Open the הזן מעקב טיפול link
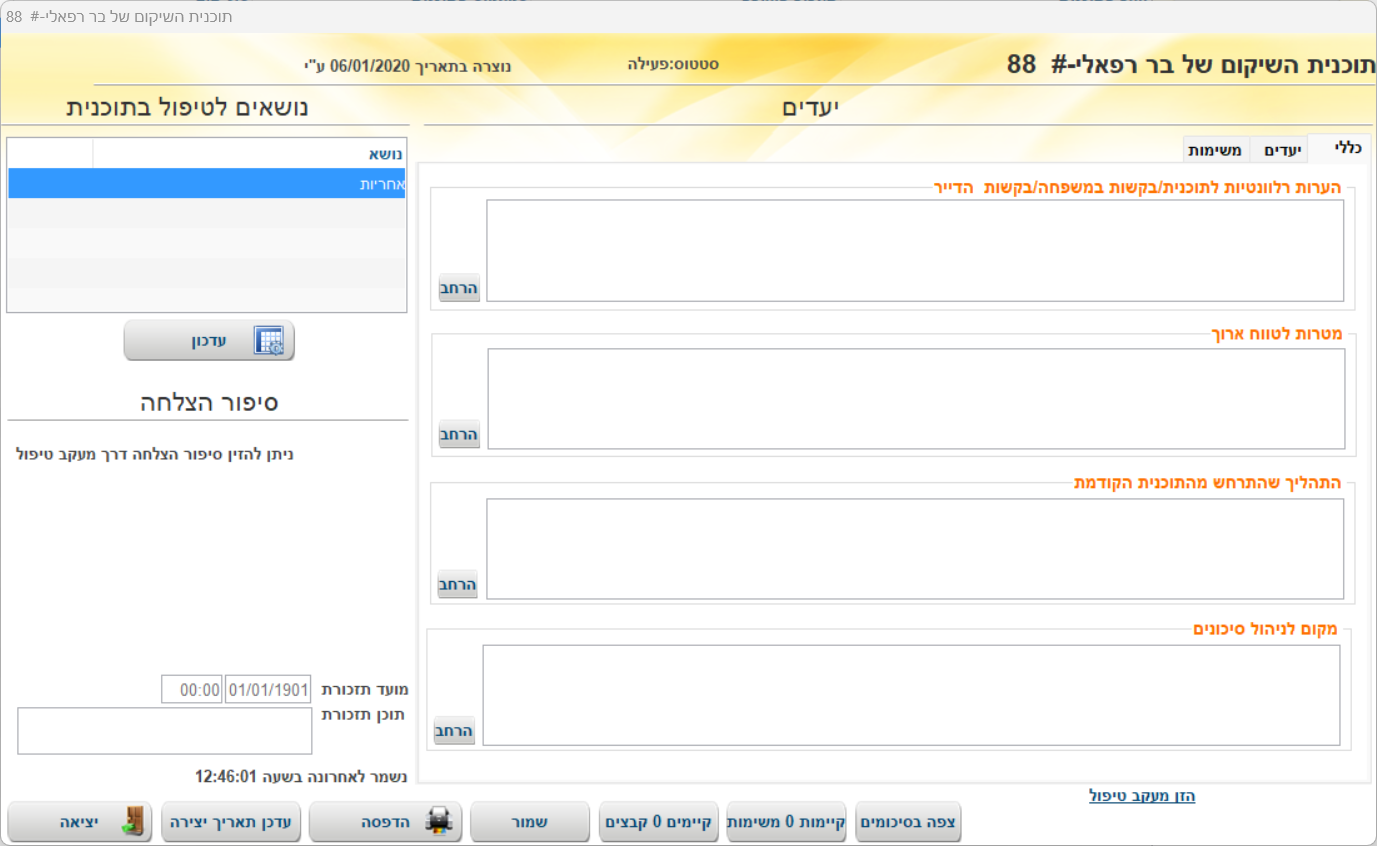 point(1141,796)
